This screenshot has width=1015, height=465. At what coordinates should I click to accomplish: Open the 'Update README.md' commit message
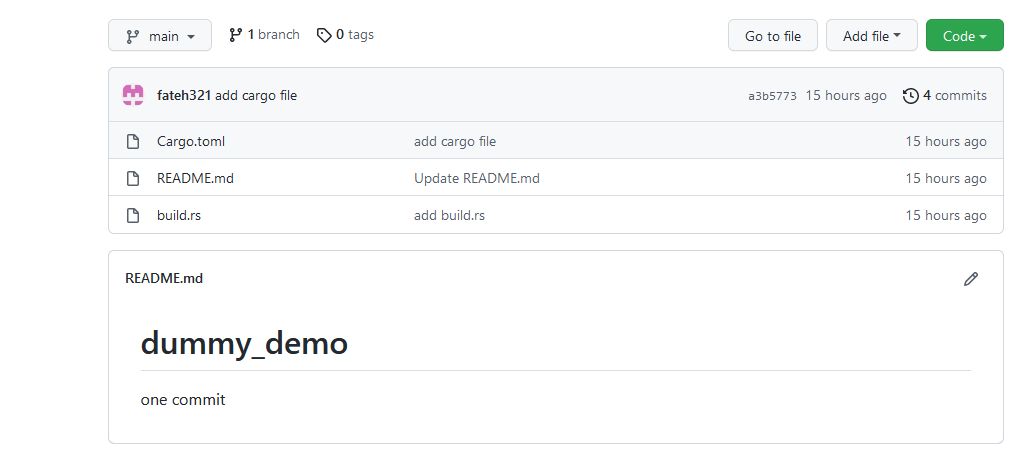[x=476, y=178]
